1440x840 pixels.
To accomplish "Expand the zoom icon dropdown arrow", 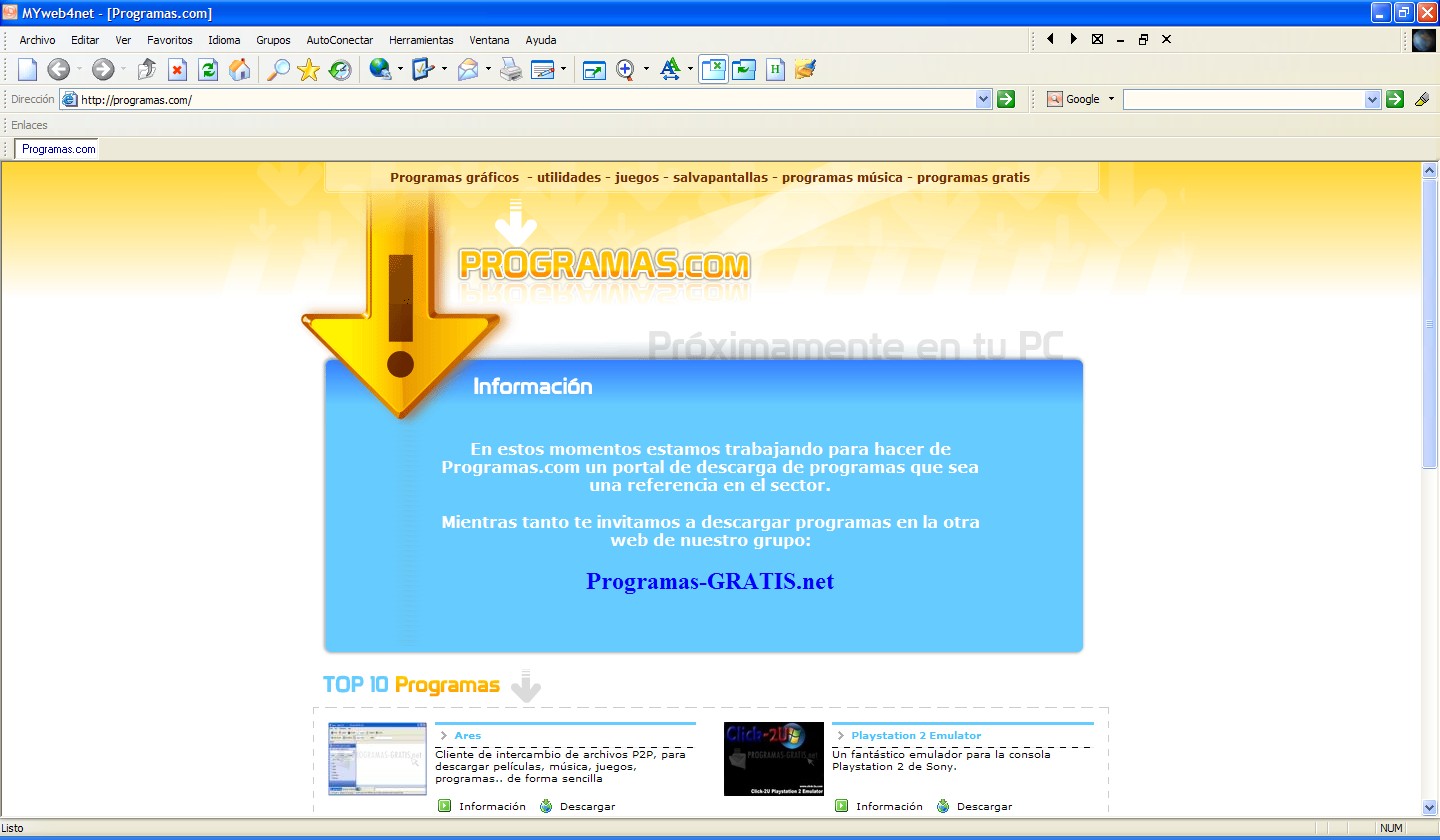I will coord(646,70).
